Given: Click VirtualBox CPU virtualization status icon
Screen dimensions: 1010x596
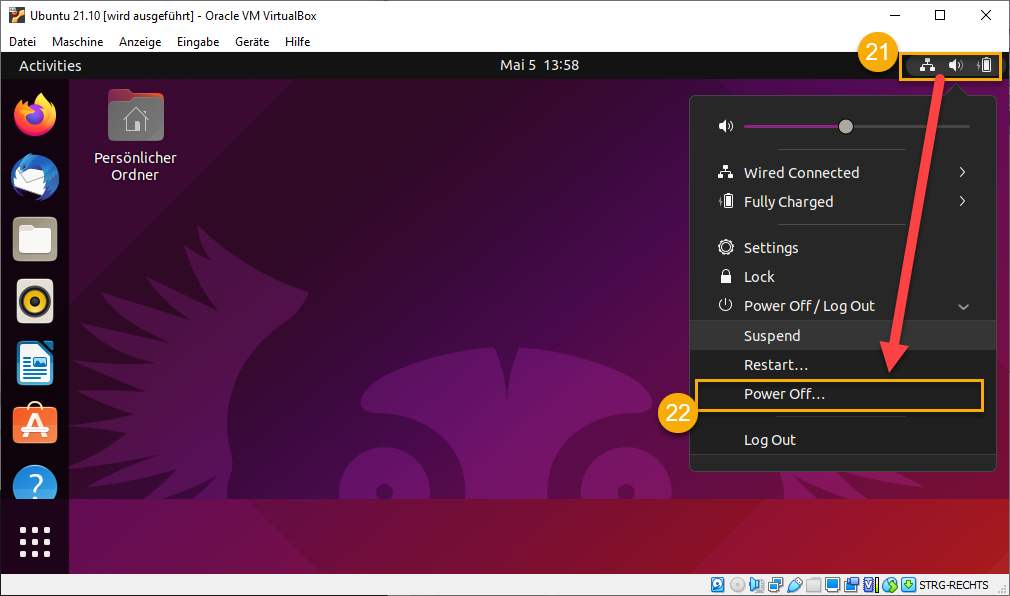Looking at the screenshot, I should 870,584.
